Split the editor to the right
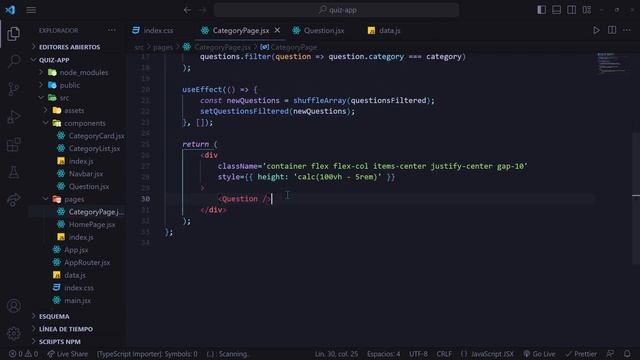The image size is (640, 360). (612, 30)
